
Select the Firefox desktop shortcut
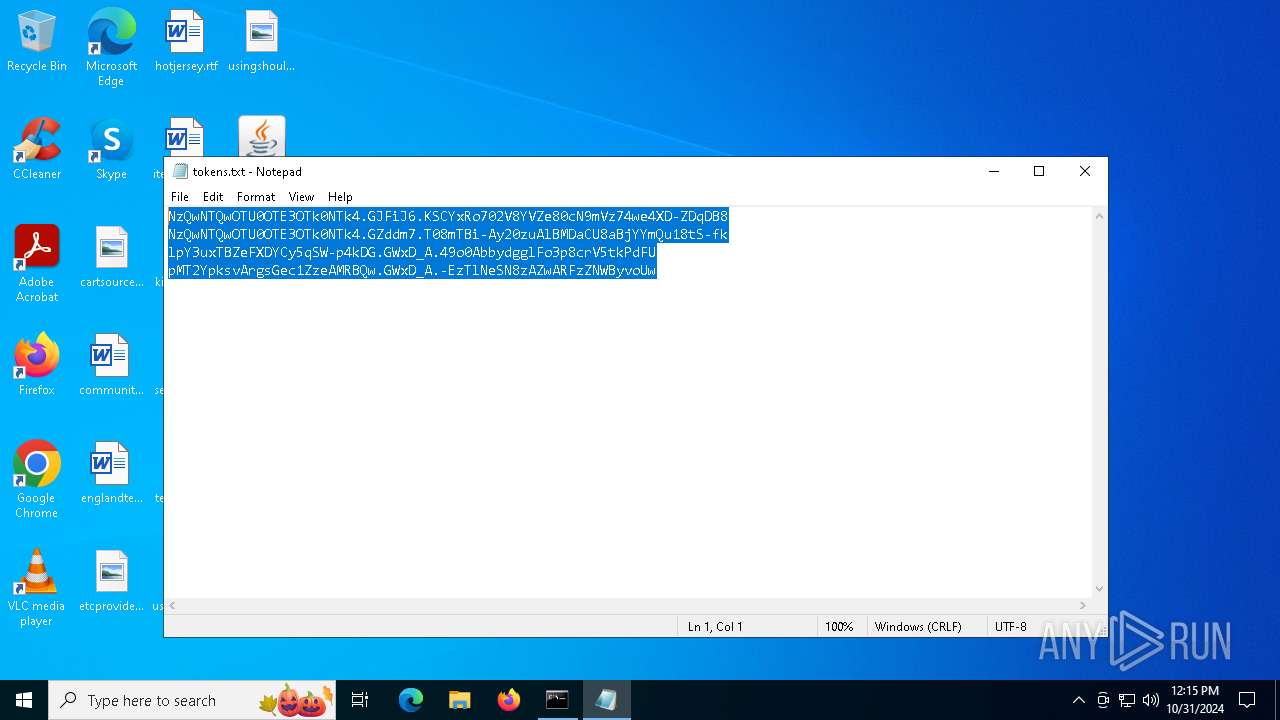(37, 366)
